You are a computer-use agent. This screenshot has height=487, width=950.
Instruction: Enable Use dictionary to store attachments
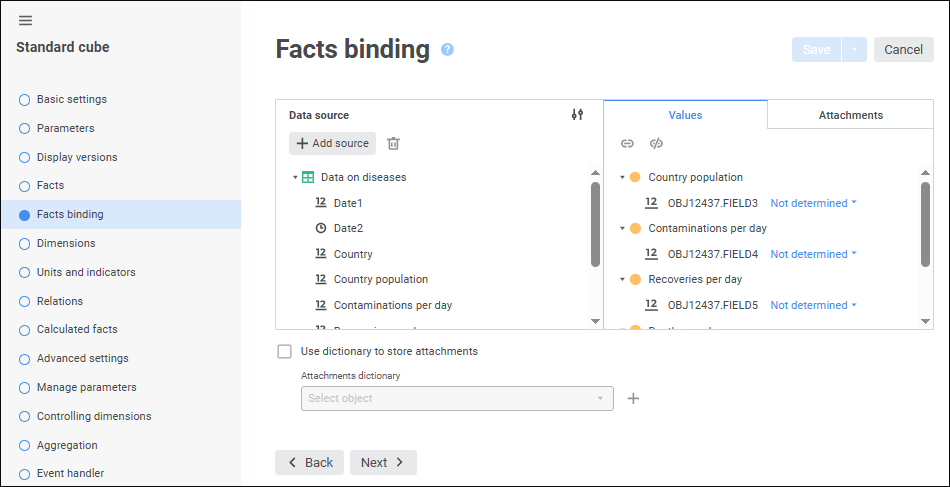pyautogui.click(x=285, y=351)
